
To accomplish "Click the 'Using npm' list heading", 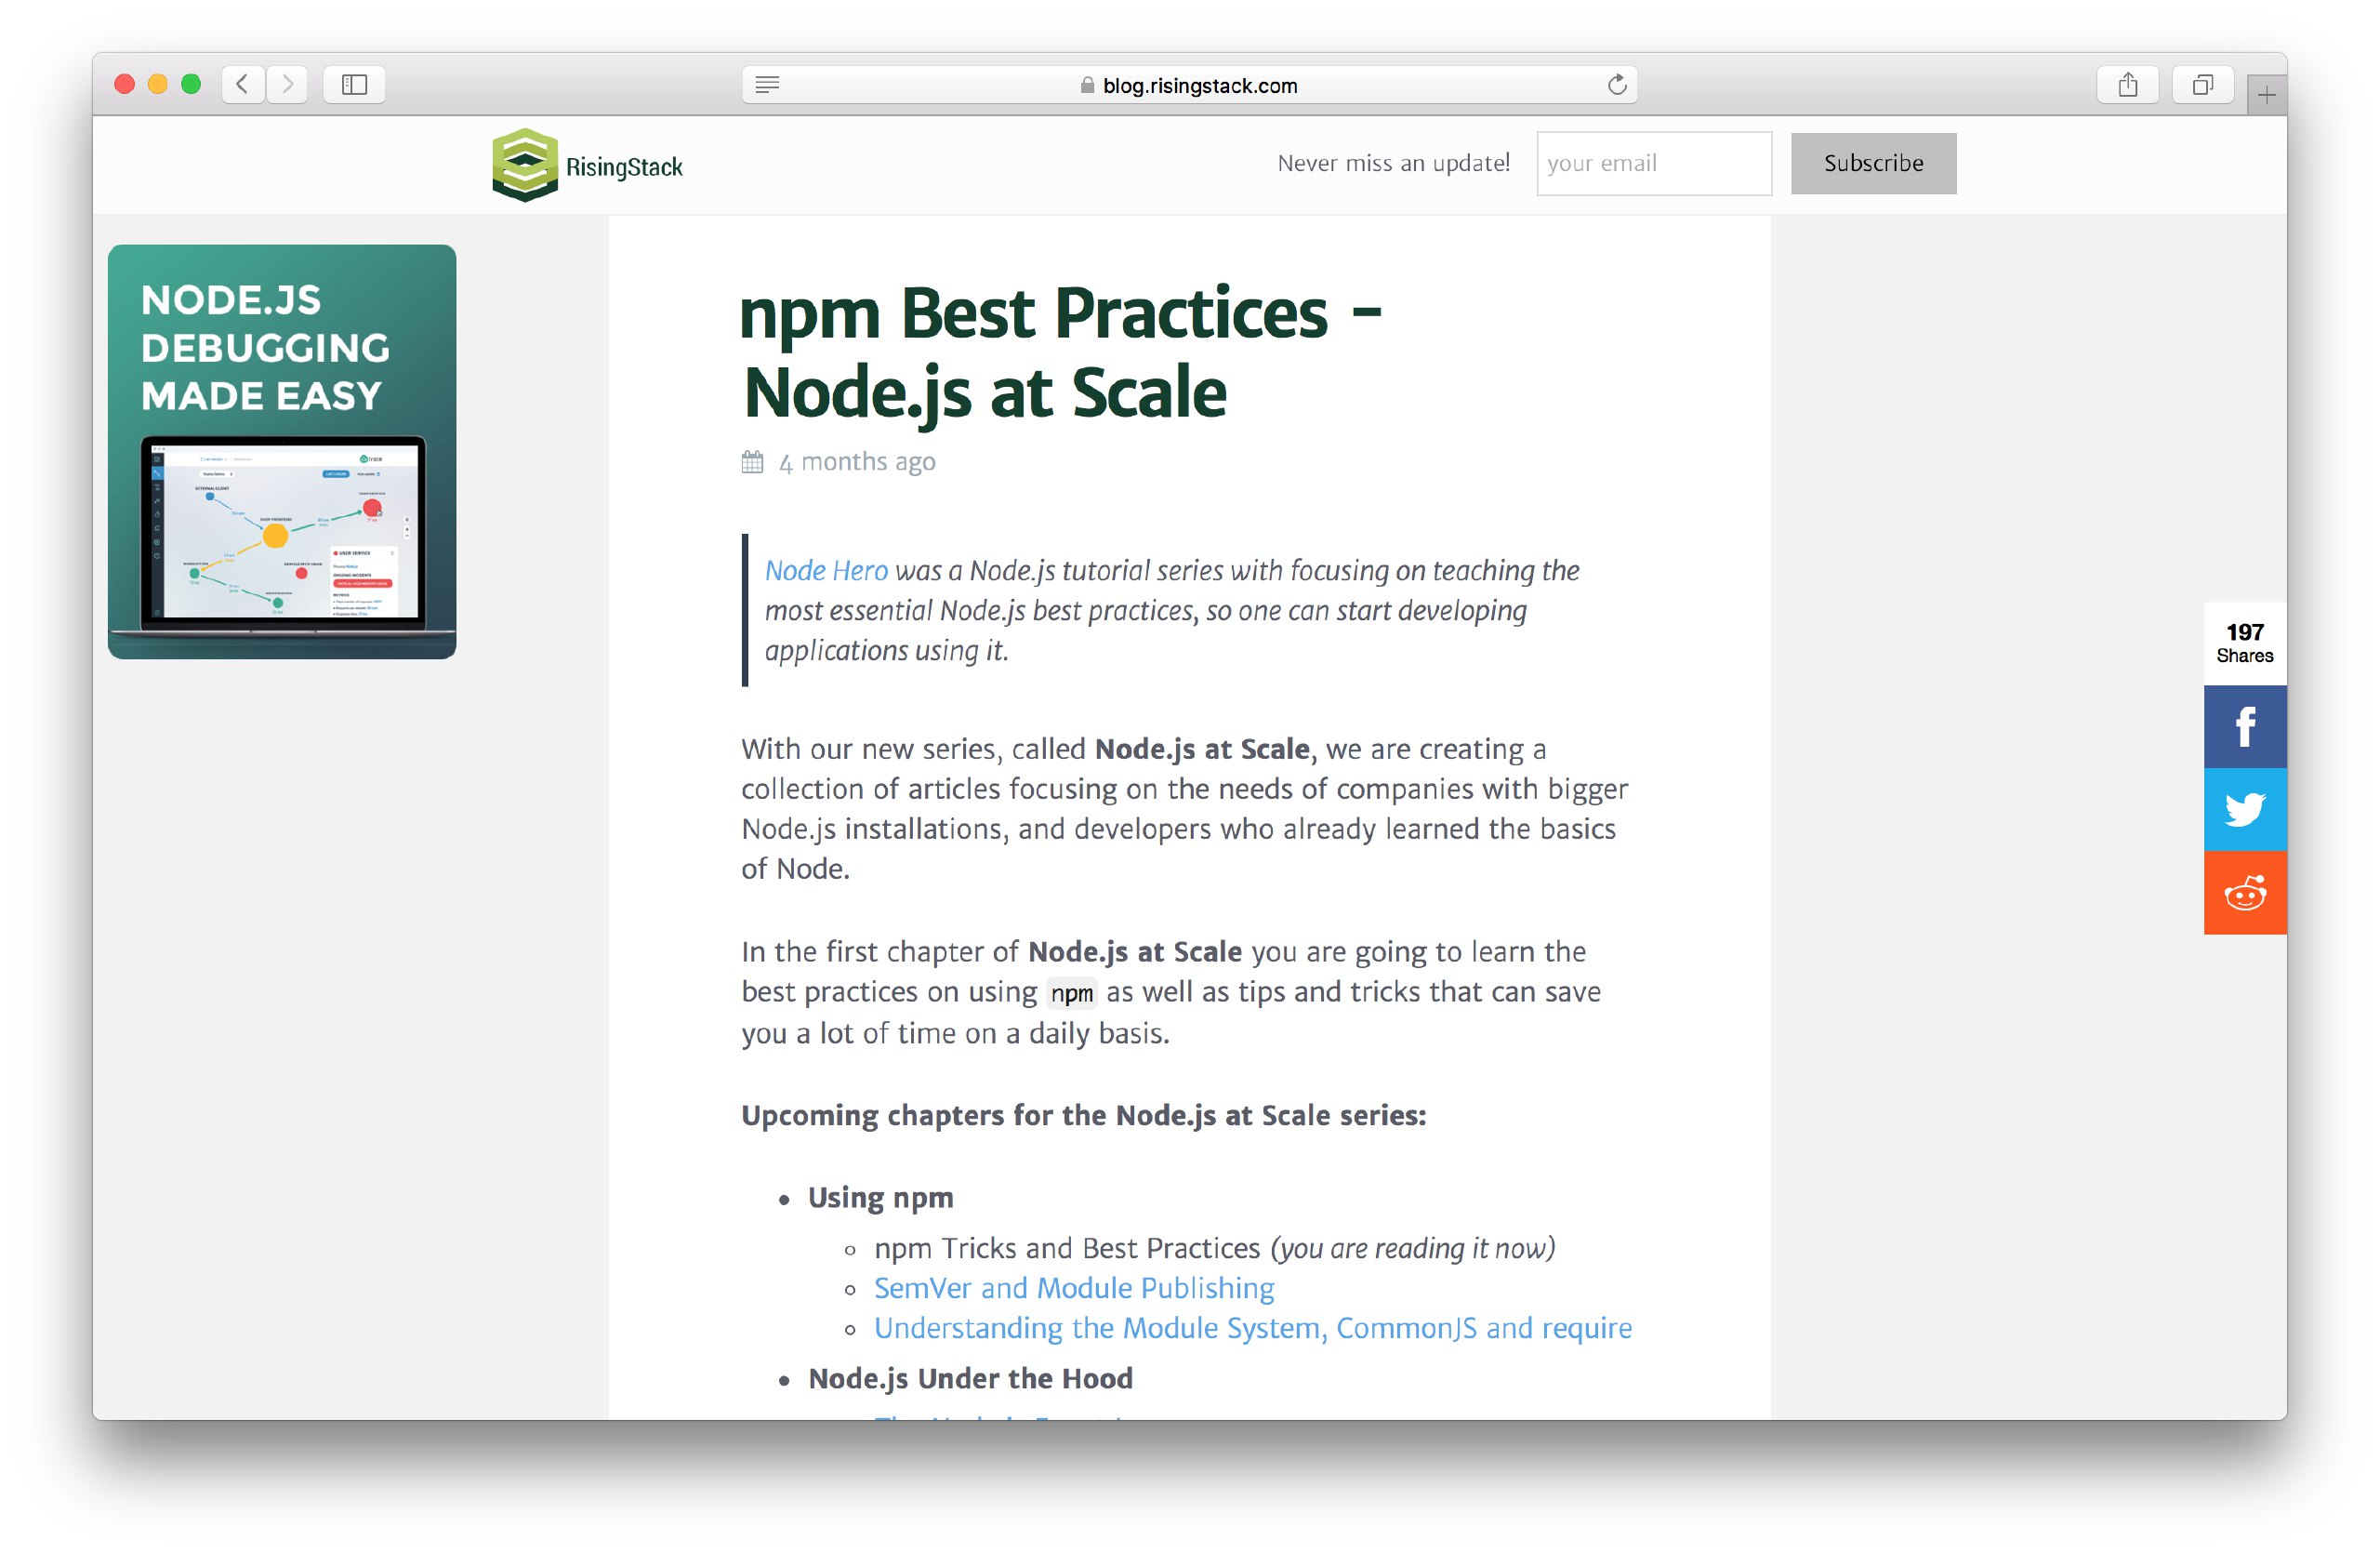I will 880,1198.
